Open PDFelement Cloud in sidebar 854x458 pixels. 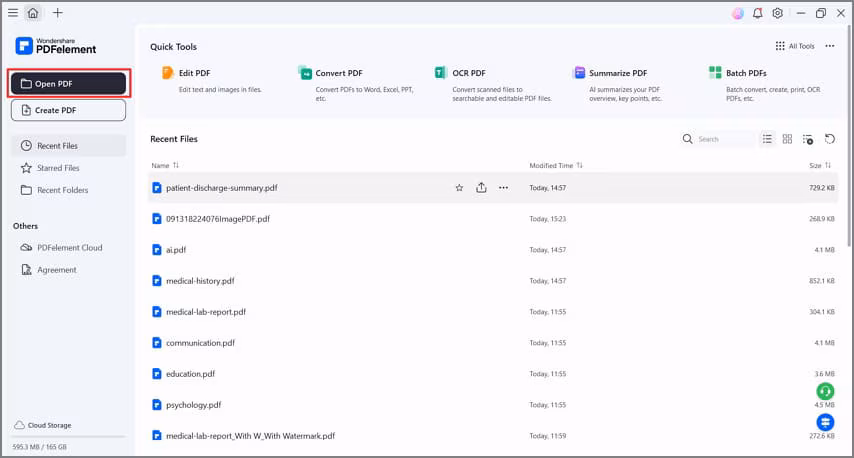pyautogui.click(x=69, y=248)
